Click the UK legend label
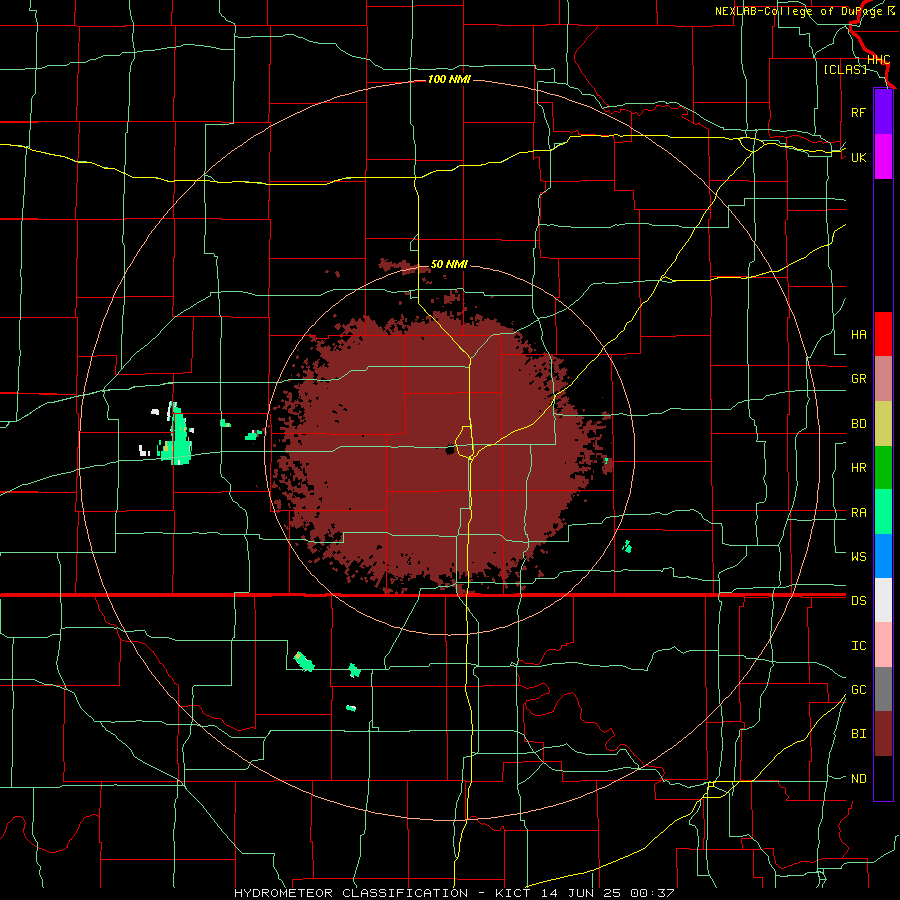 [x=858, y=157]
